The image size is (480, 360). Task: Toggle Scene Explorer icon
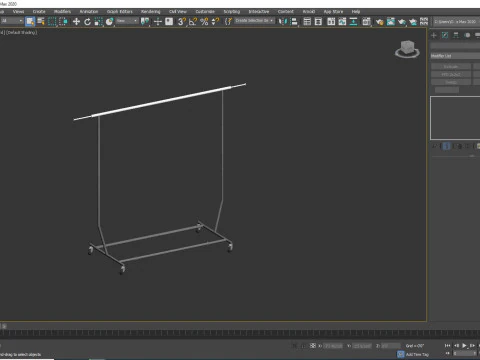coord(307,22)
